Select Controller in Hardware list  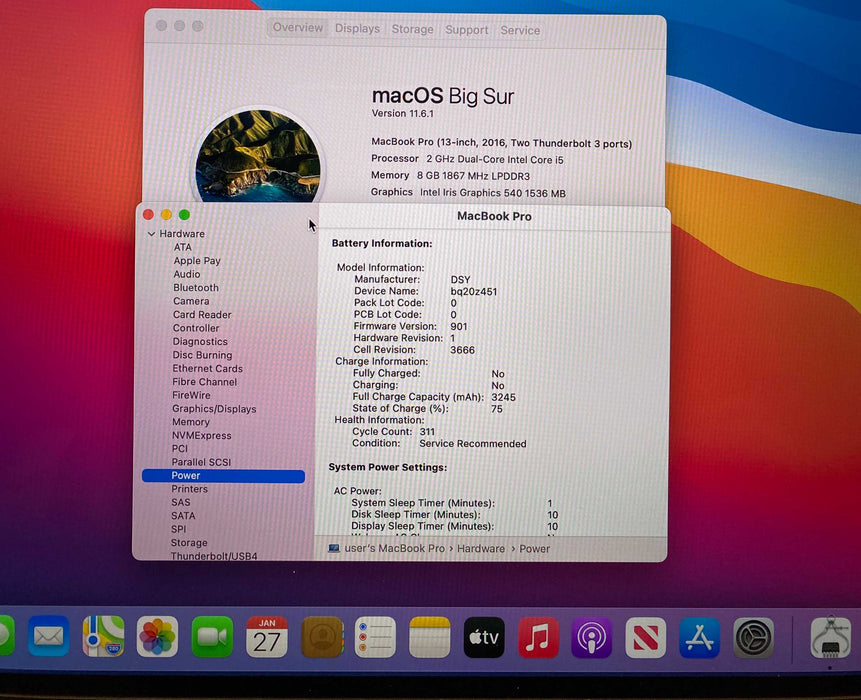point(195,328)
